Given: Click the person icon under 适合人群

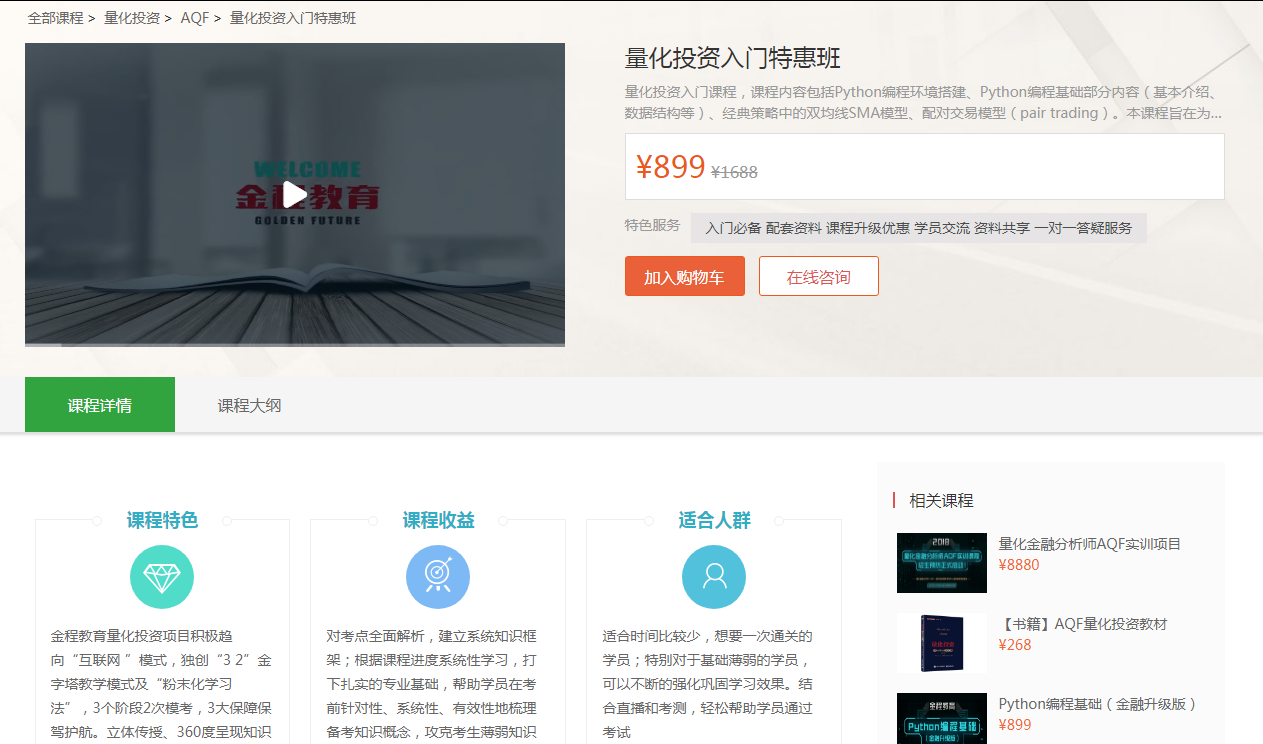Looking at the screenshot, I should [714, 577].
